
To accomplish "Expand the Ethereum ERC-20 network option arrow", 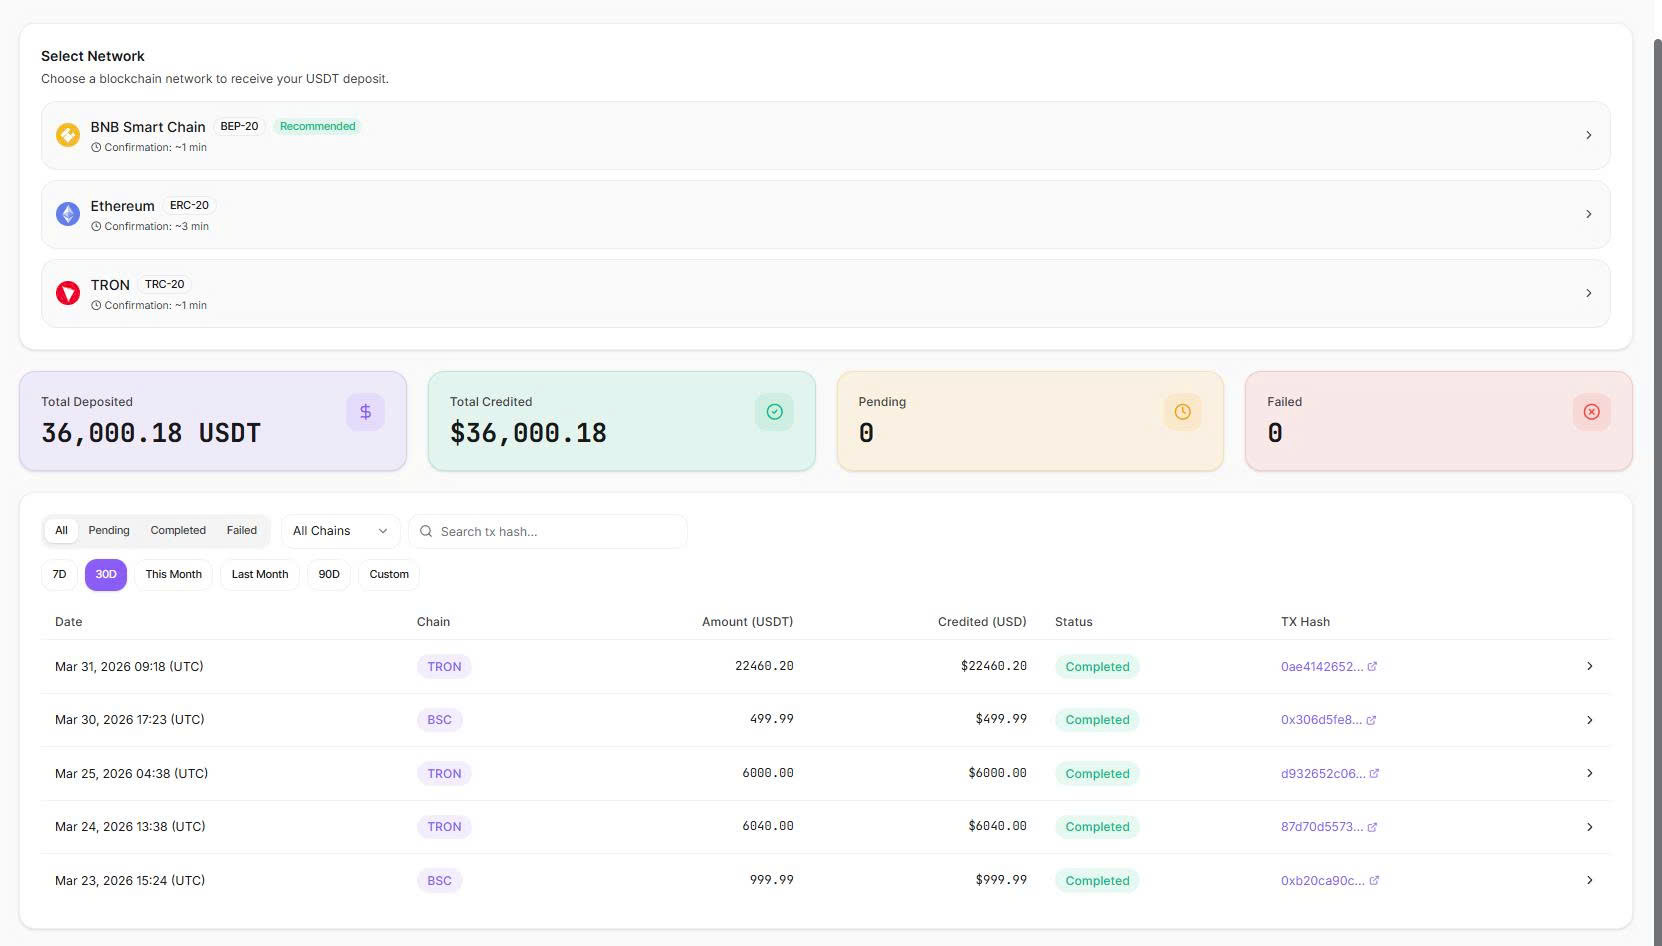I will point(1588,214).
